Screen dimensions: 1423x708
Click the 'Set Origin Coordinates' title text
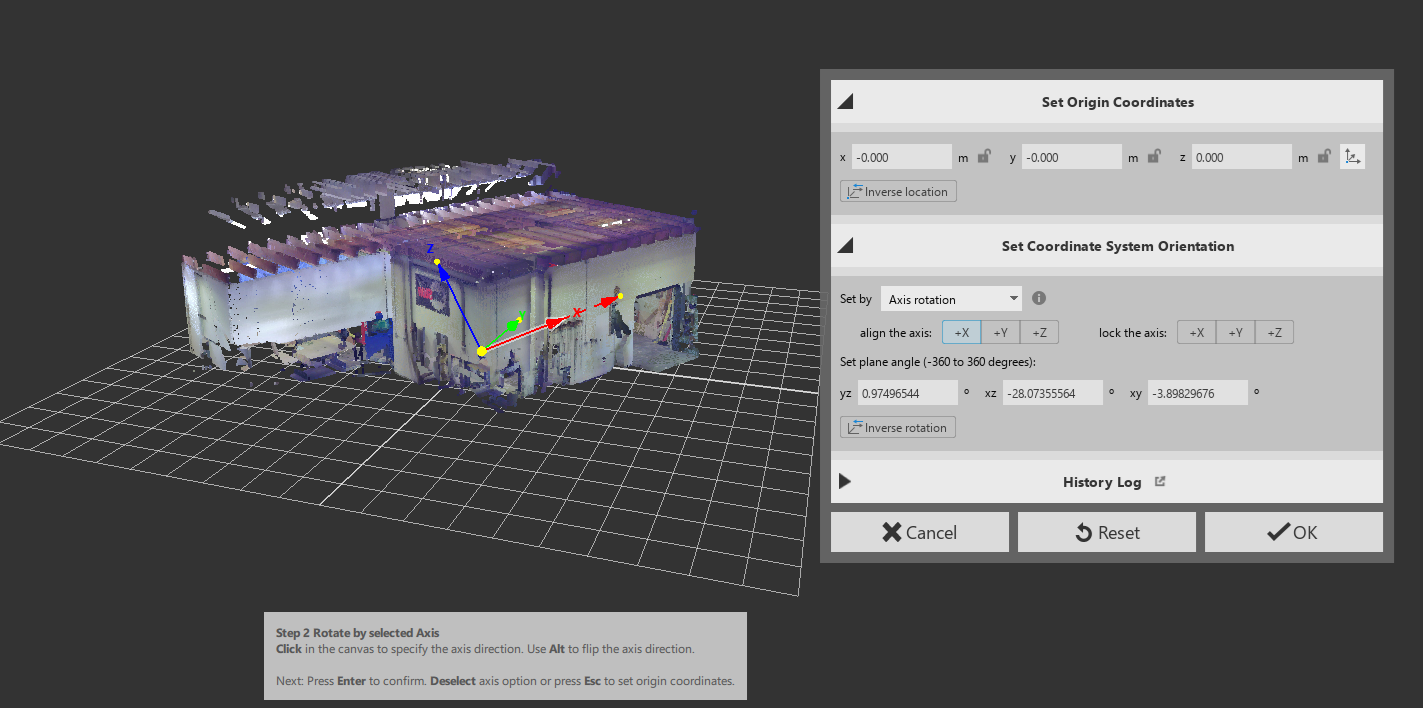tap(1118, 102)
